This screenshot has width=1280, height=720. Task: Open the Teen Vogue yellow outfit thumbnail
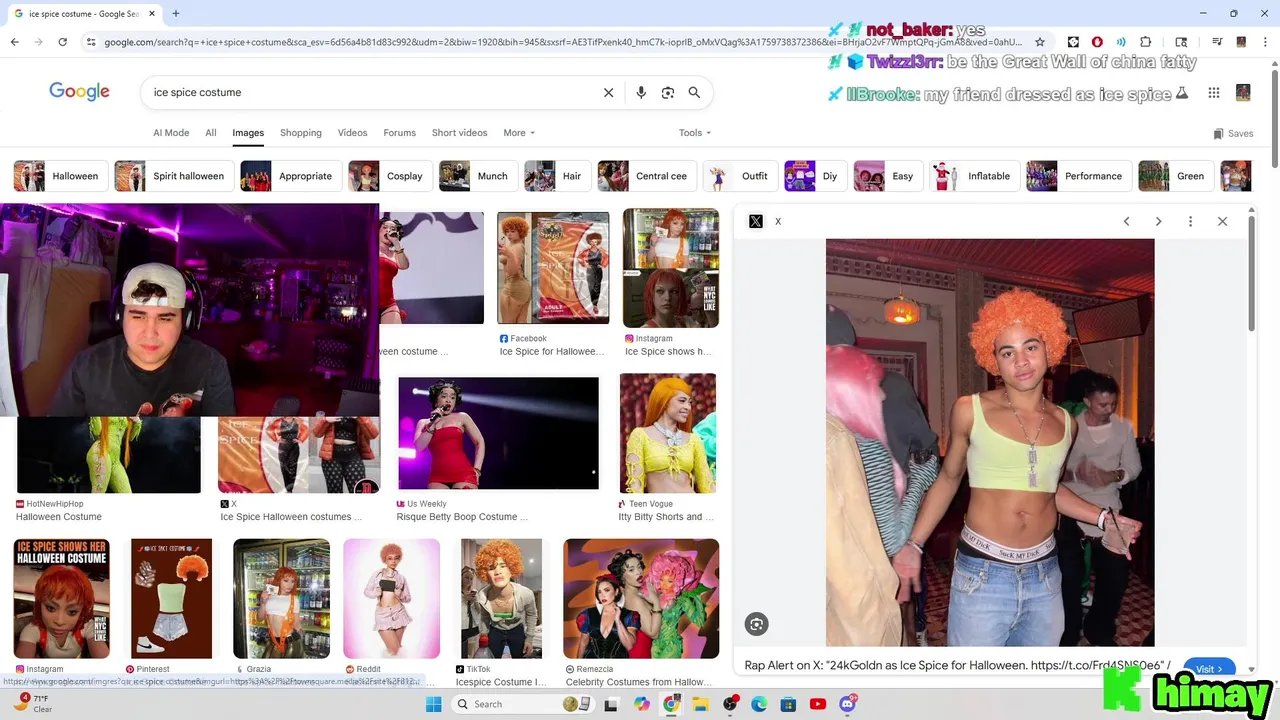[668, 433]
